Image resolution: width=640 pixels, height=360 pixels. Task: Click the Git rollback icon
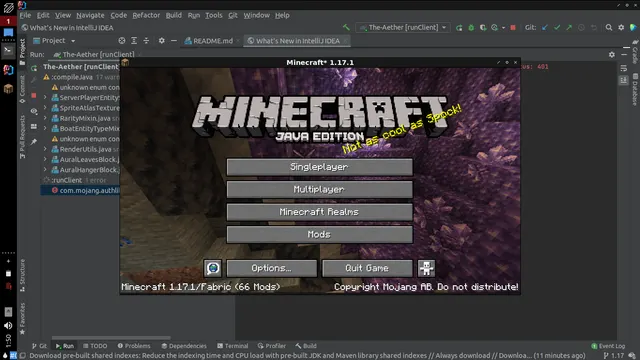coord(593,27)
